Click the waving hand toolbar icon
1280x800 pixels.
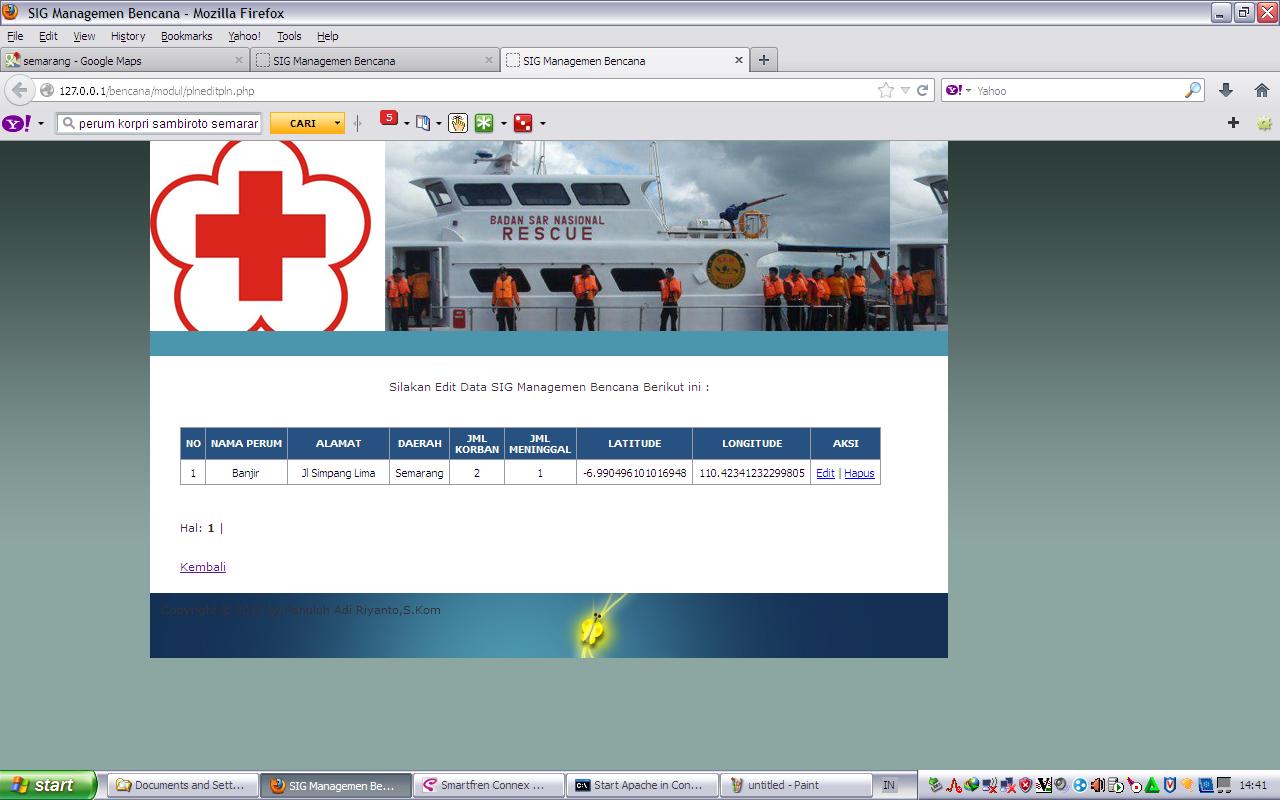click(457, 123)
